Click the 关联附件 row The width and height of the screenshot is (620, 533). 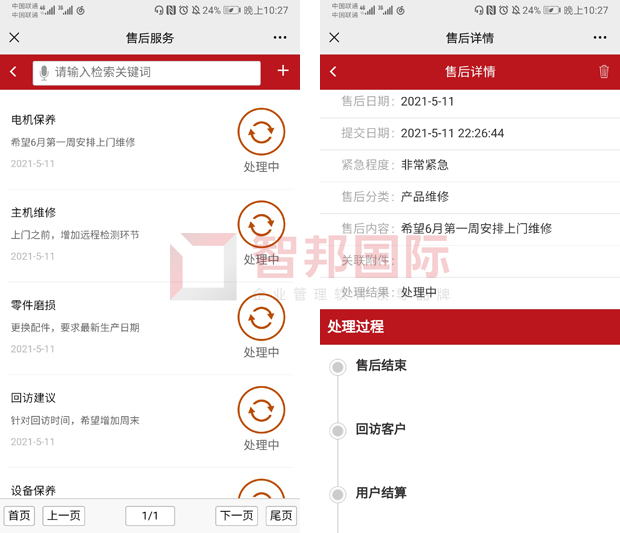[x=470, y=261]
